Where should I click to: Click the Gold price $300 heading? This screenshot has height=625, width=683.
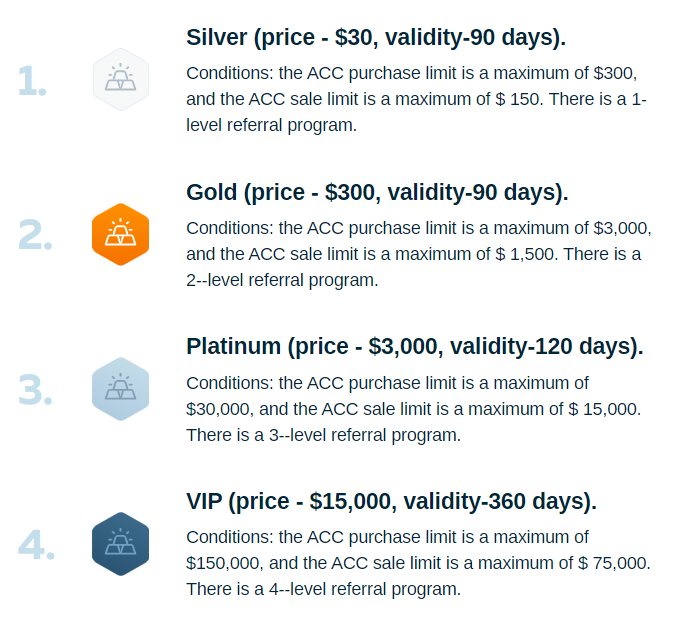(x=377, y=192)
